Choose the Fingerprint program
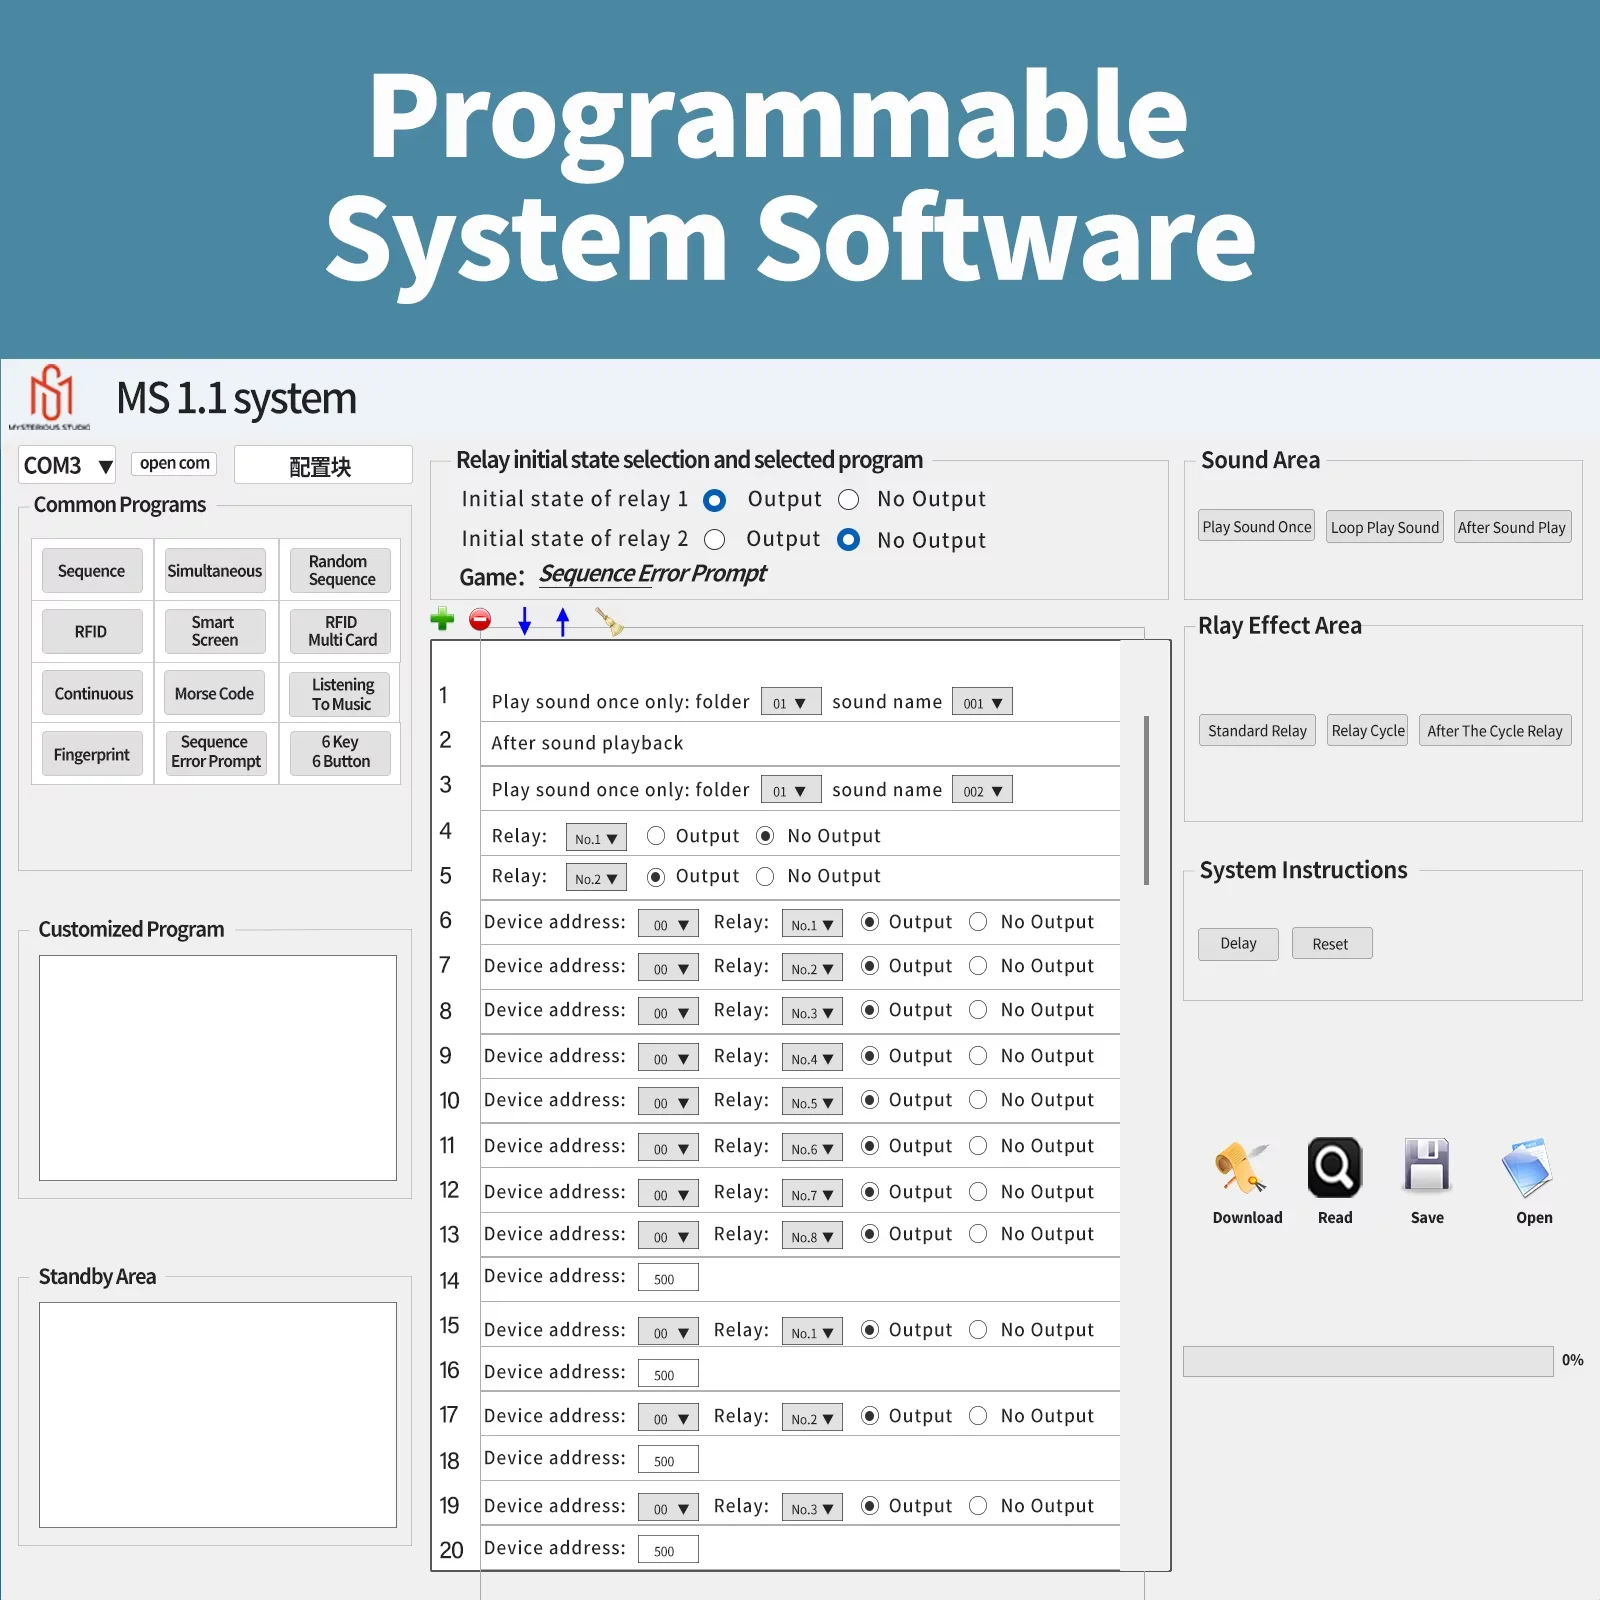The image size is (1600, 1600). [x=92, y=754]
